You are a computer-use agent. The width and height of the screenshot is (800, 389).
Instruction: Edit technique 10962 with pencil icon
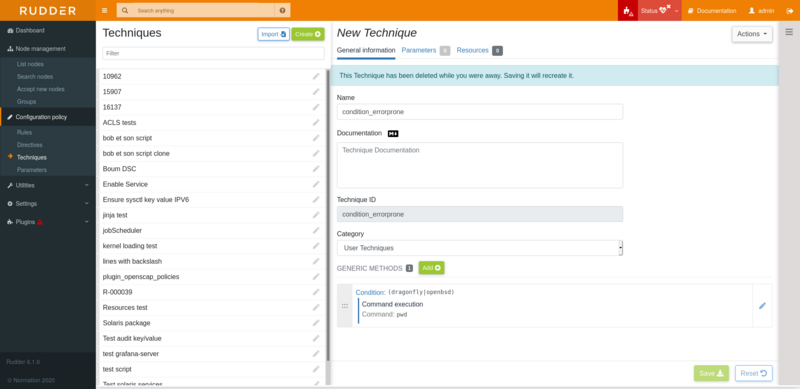(x=316, y=76)
